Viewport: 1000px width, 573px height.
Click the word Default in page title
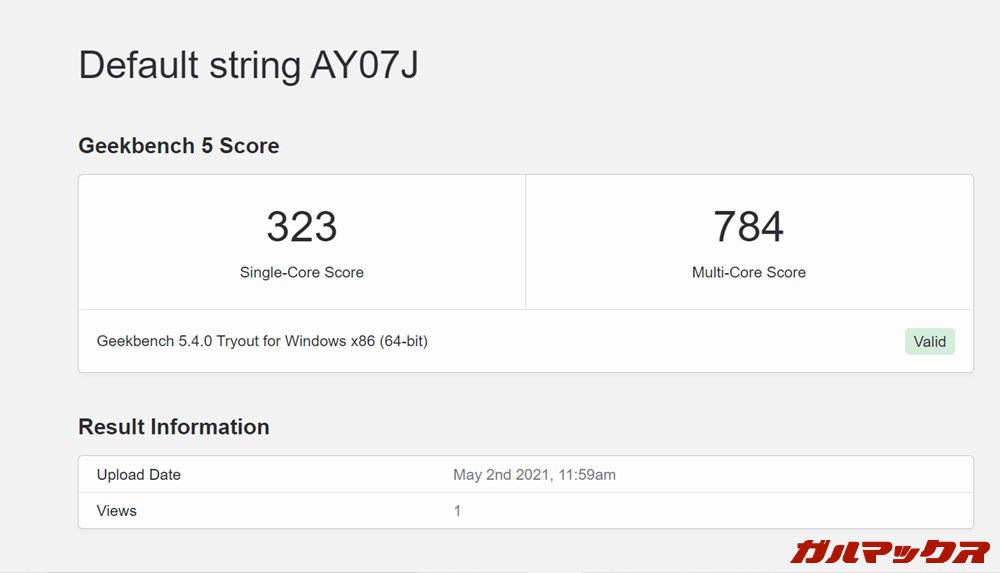(139, 66)
